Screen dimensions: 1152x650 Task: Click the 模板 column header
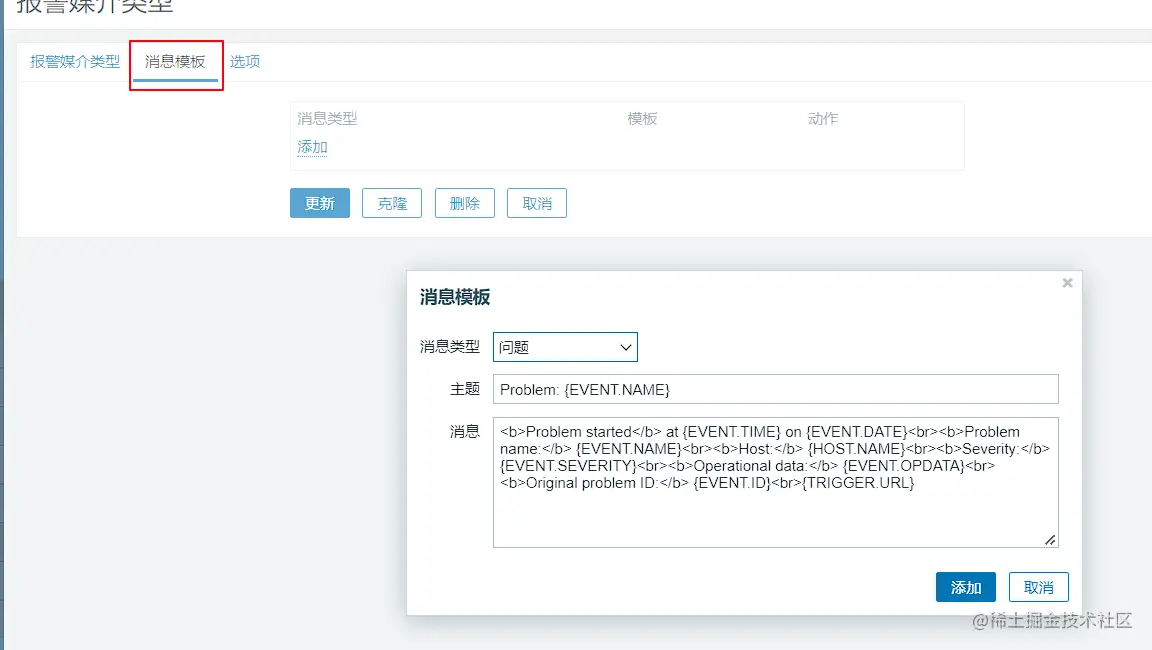pyautogui.click(x=642, y=118)
